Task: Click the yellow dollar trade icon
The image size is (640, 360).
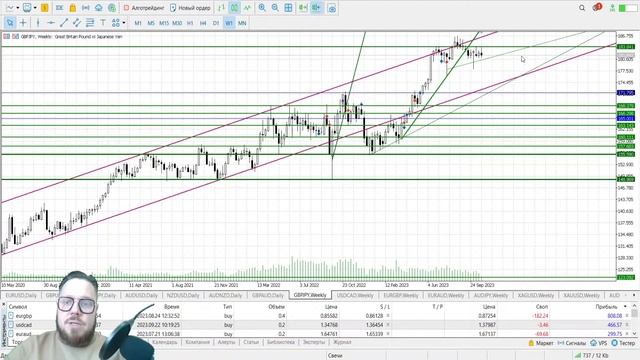Action: 44,8
